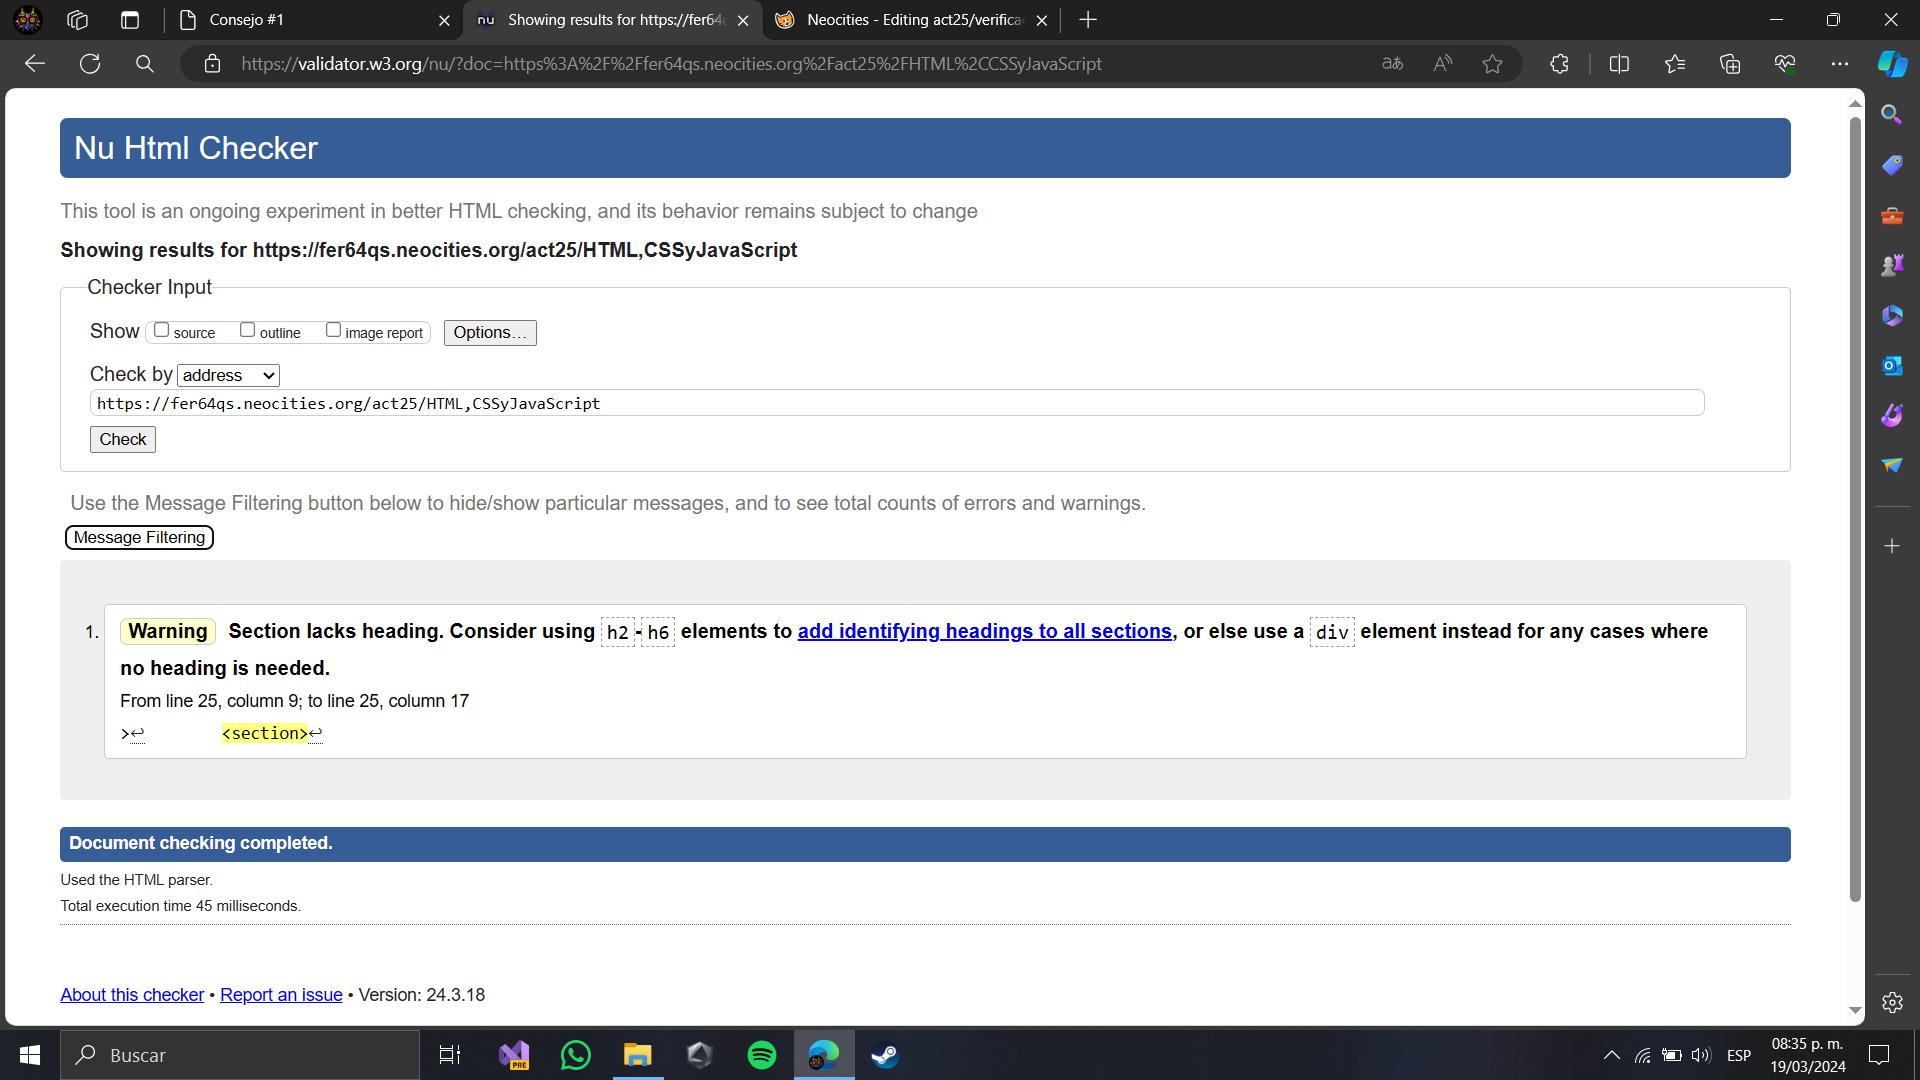Click the File Explorer icon in taskbar
Viewport: 1920px width, 1080px height.
click(x=637, y=1054)
